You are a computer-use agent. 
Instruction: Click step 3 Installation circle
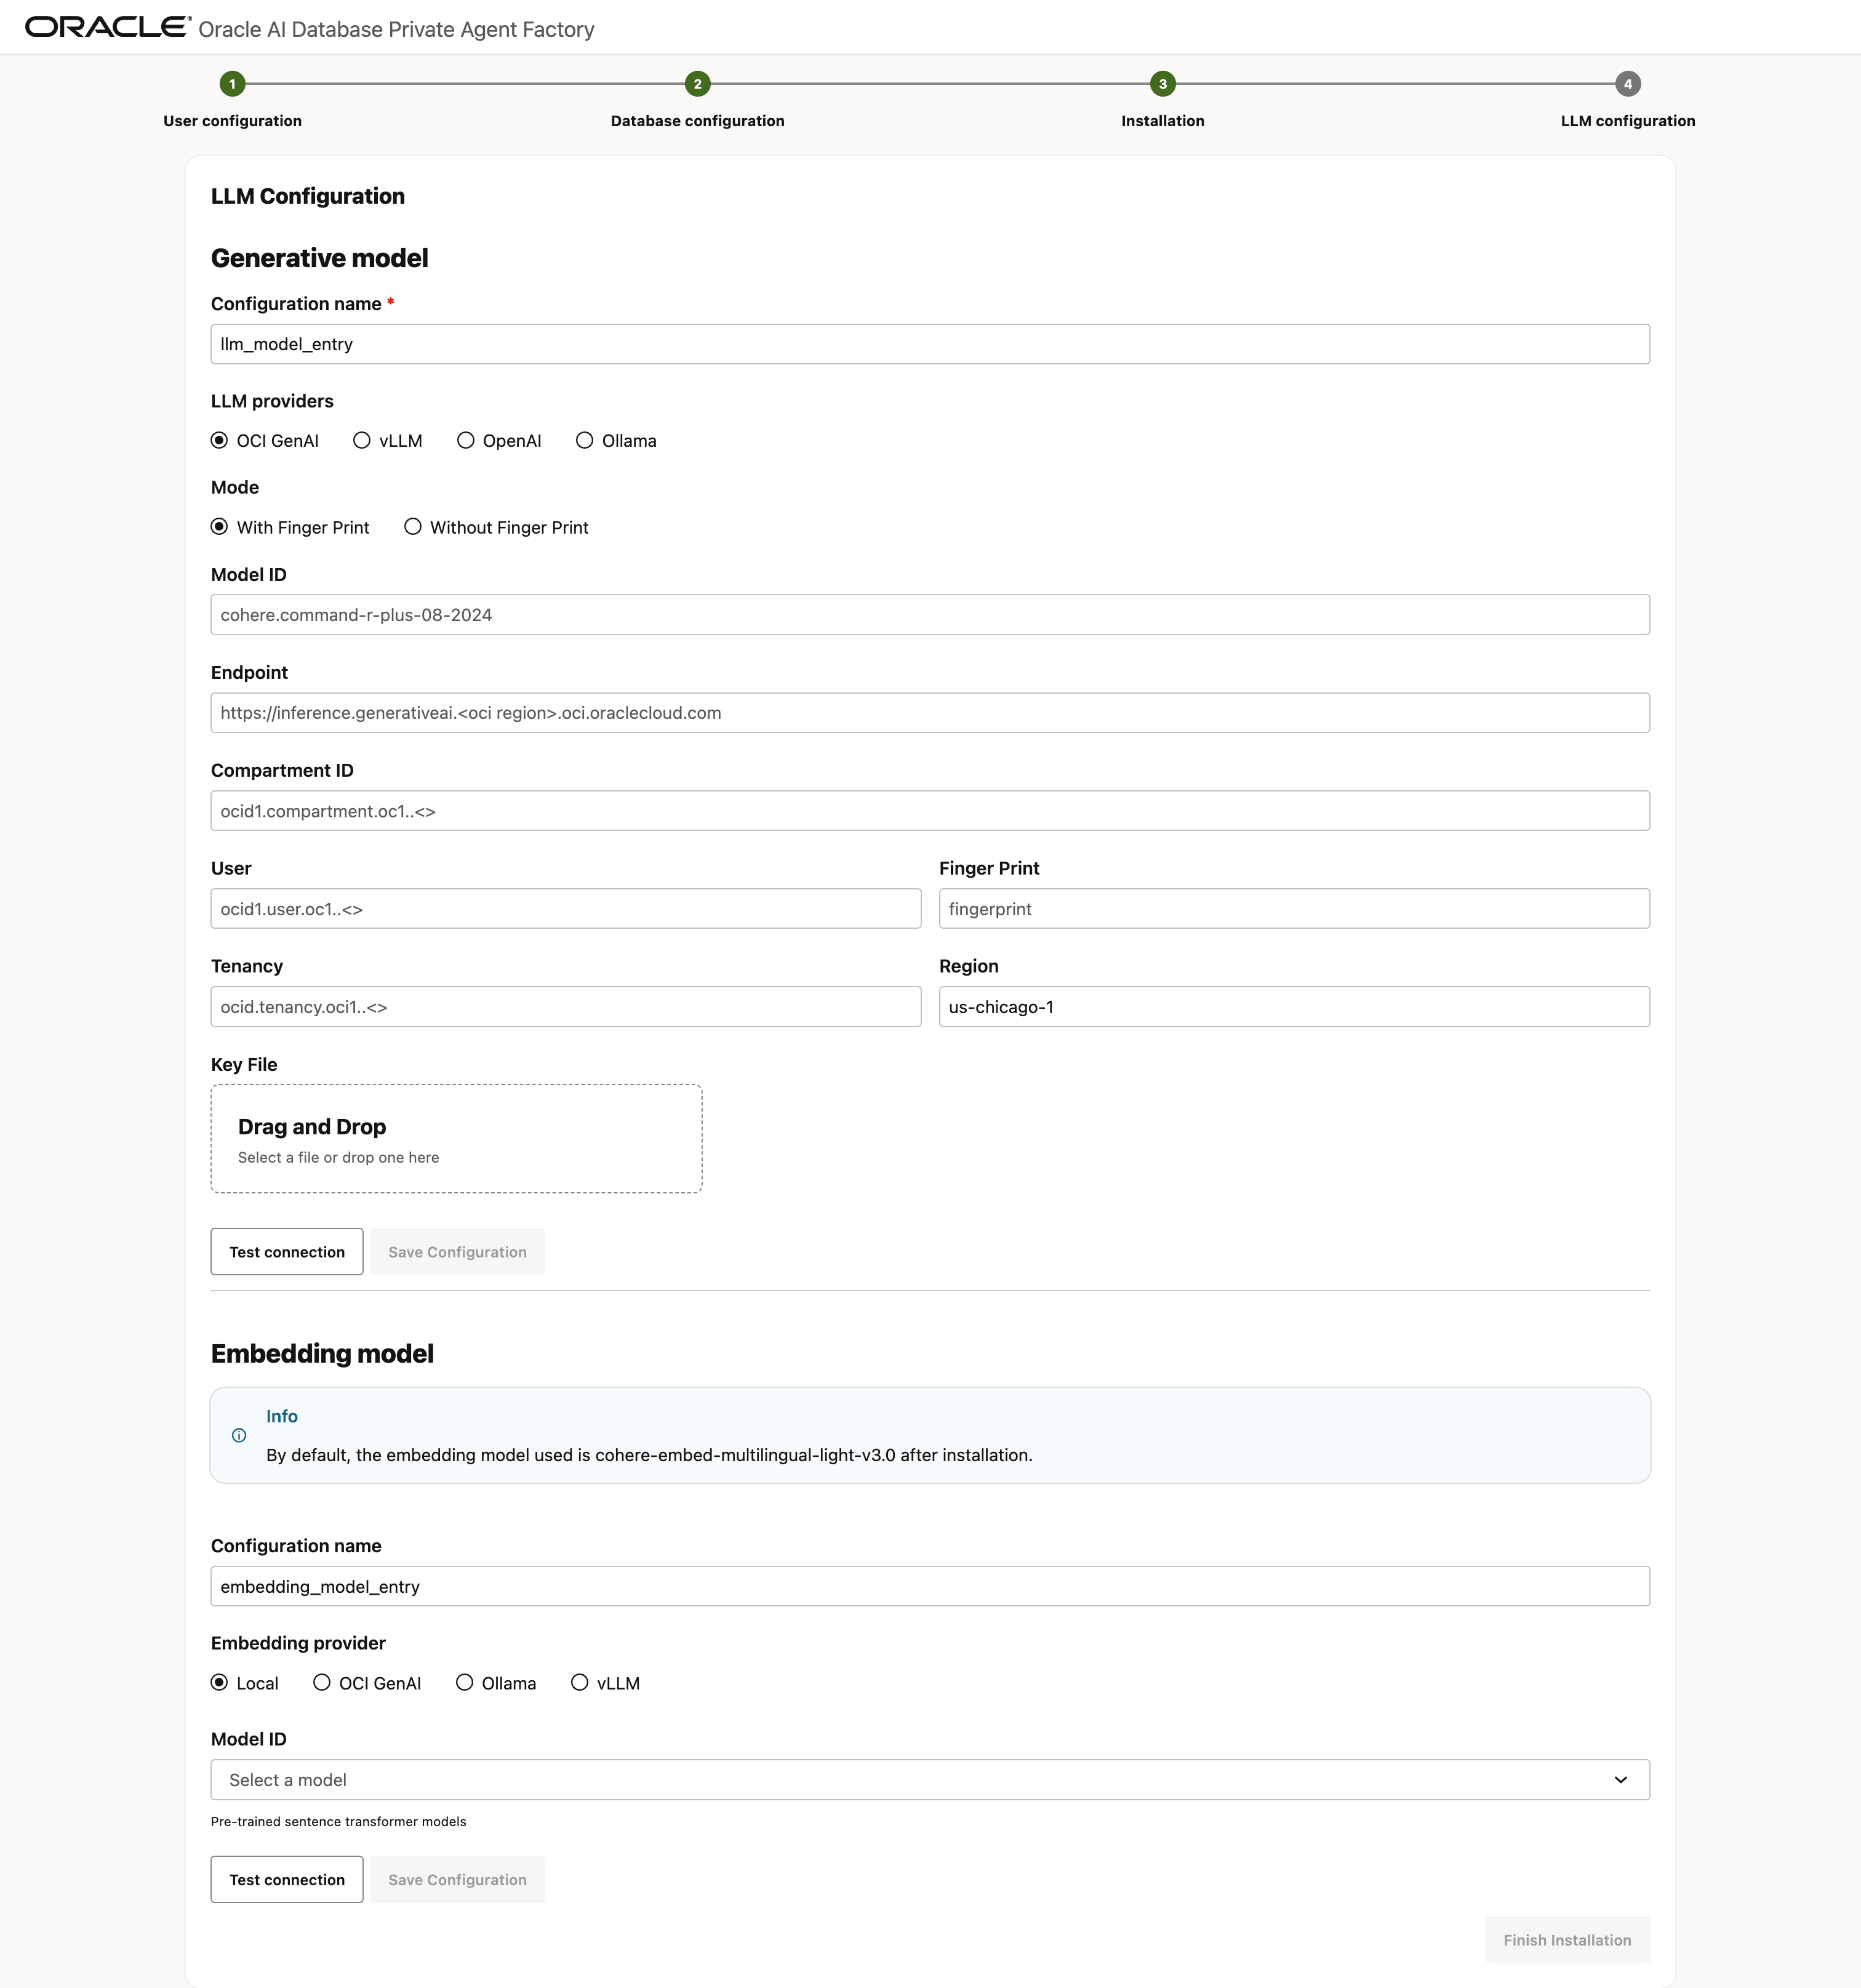pyautogui.click(x=1162, y=84)
